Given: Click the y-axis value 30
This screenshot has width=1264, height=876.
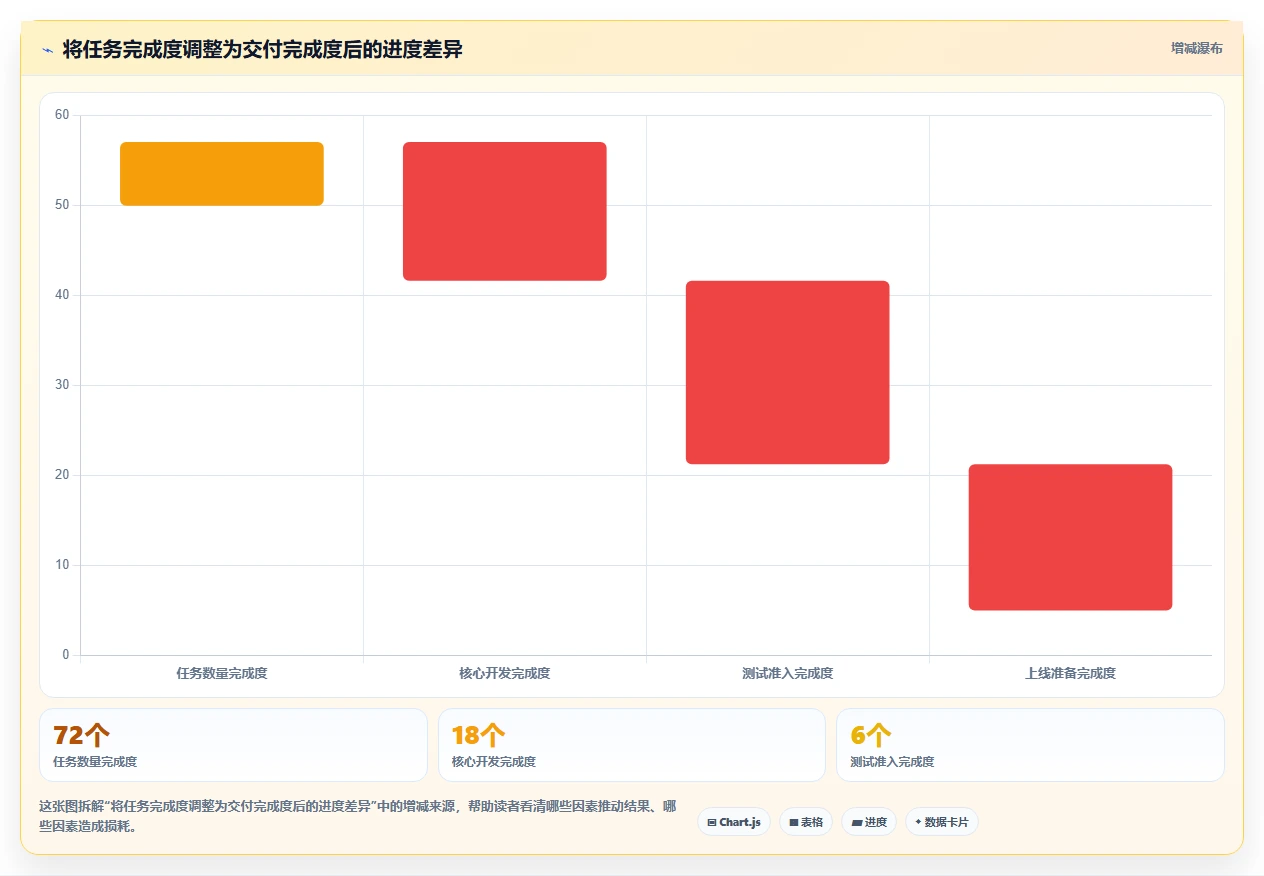Looking at the screenshot, I should click(62, 385).
